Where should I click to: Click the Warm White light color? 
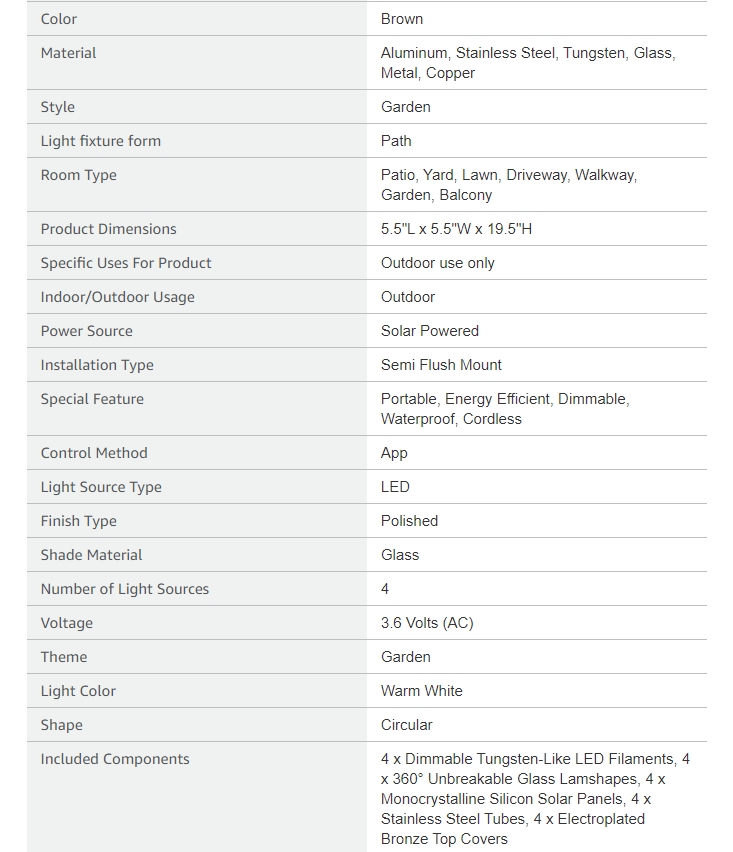pos(422,691)
